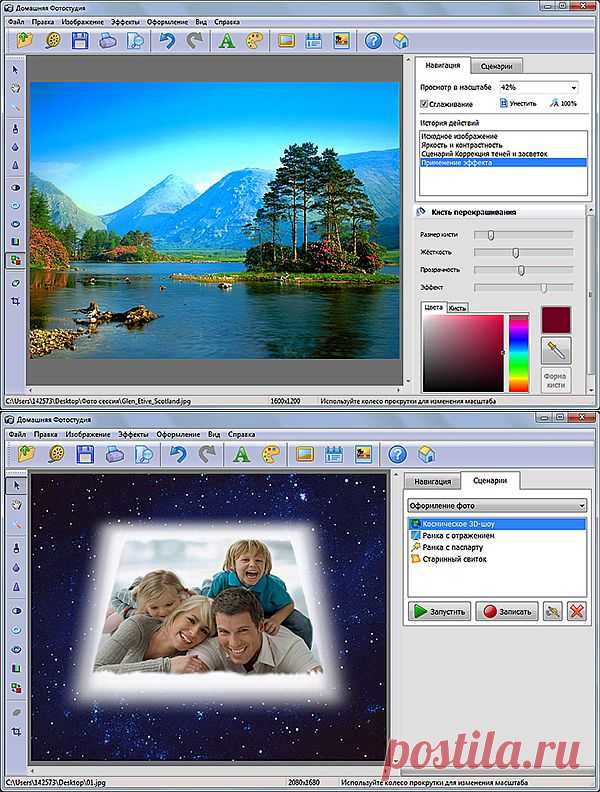Click the dark red current color swatch
This screenshot has width=600, height=792.
pyautogui.click(x=556, y=320)
